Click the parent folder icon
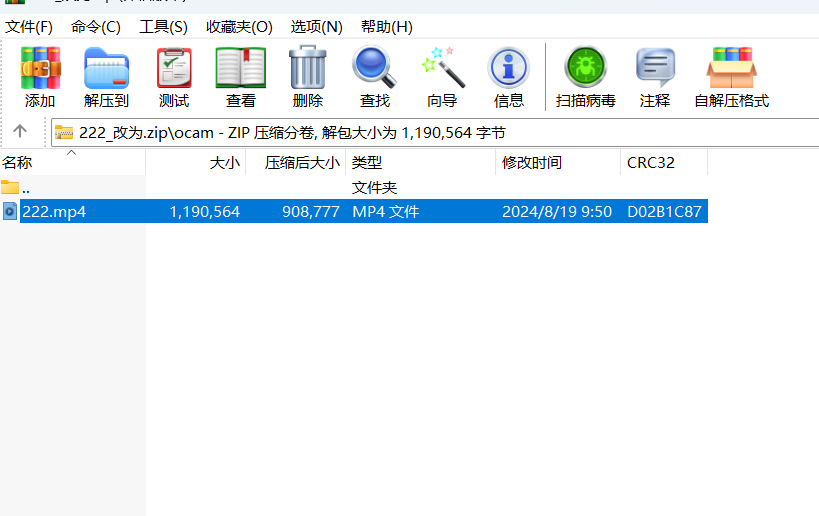The height and width of the screenshot is (516, 819). coord(10,187)
